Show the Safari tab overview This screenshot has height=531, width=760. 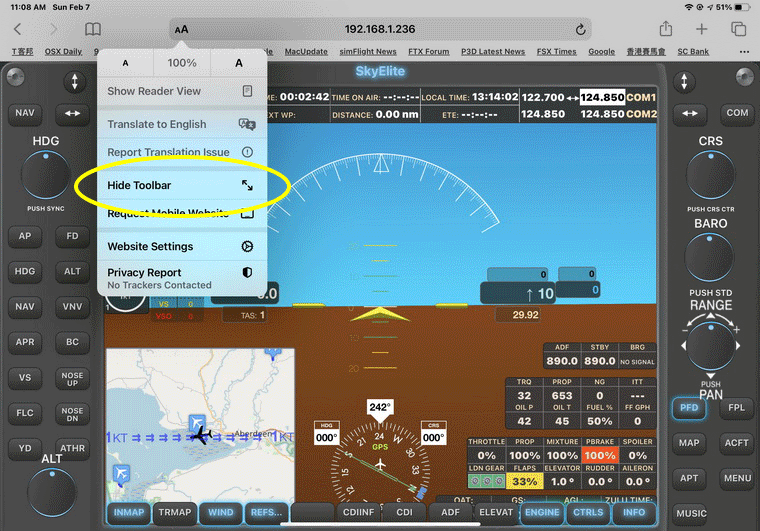[x=739, y=30]
